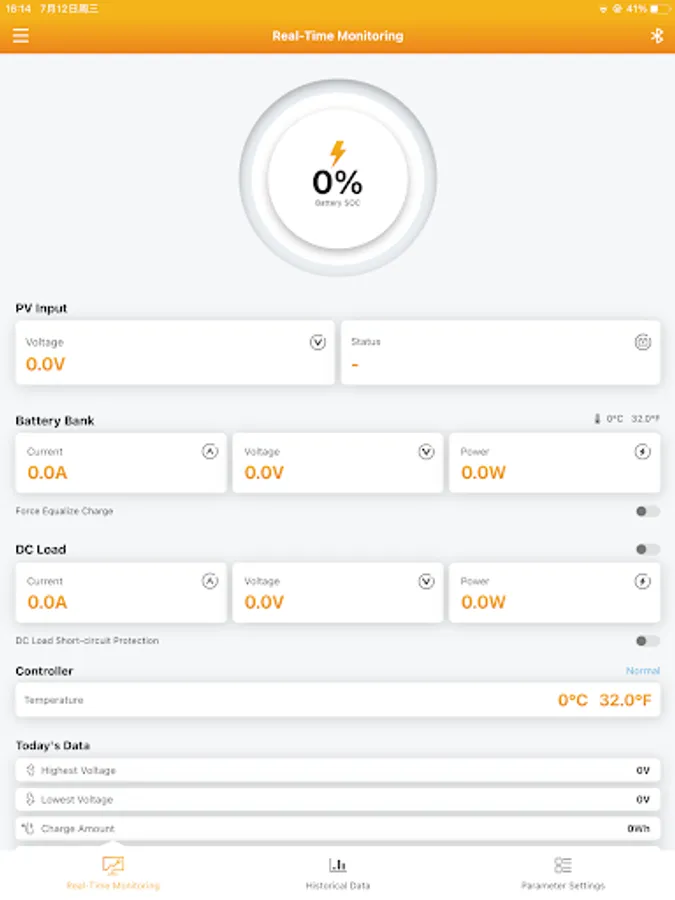
Task: Tap the Bluetooth icon in the title bar
Action: pos(657,35)
